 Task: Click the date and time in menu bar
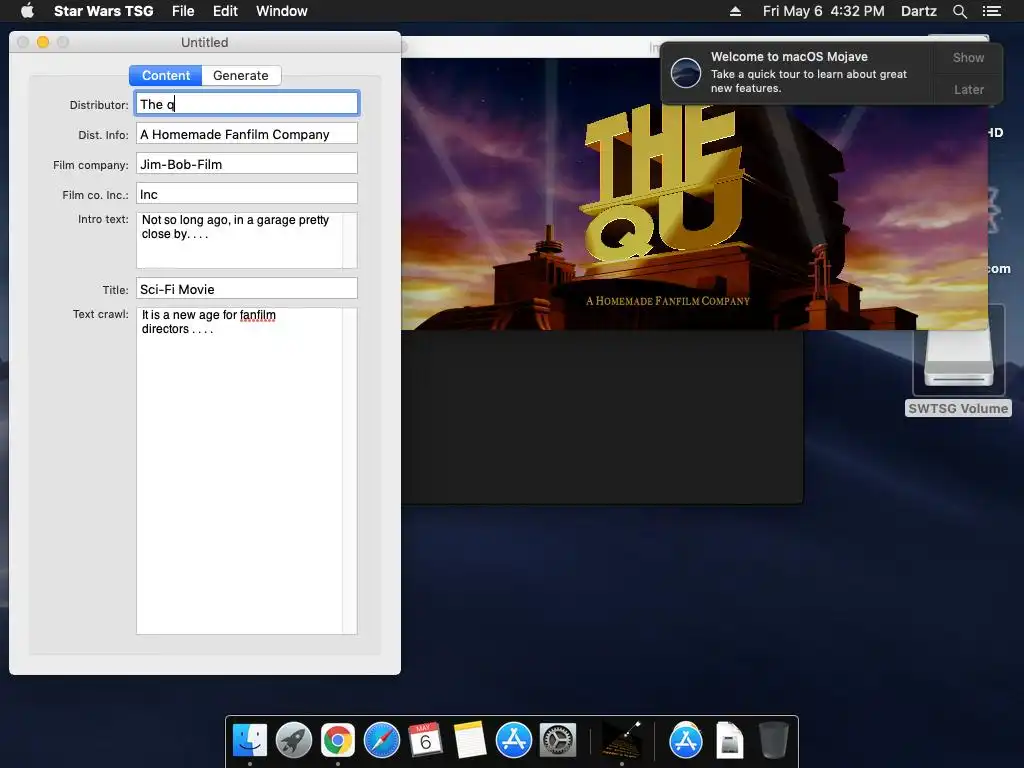(824, 11)
